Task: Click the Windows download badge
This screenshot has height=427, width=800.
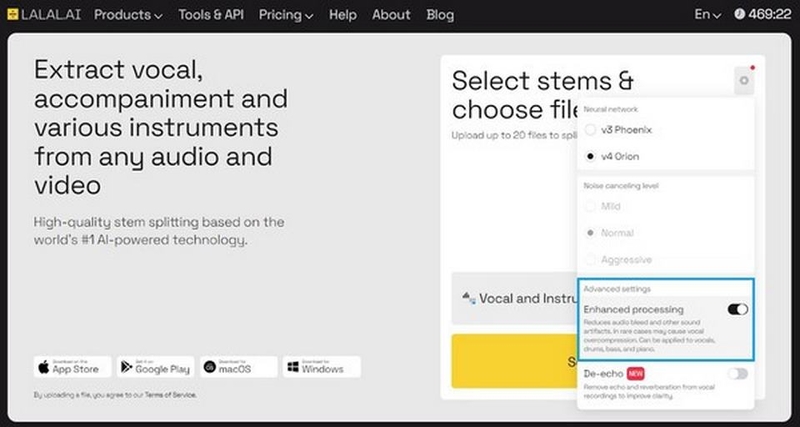Action: point(322,367)
